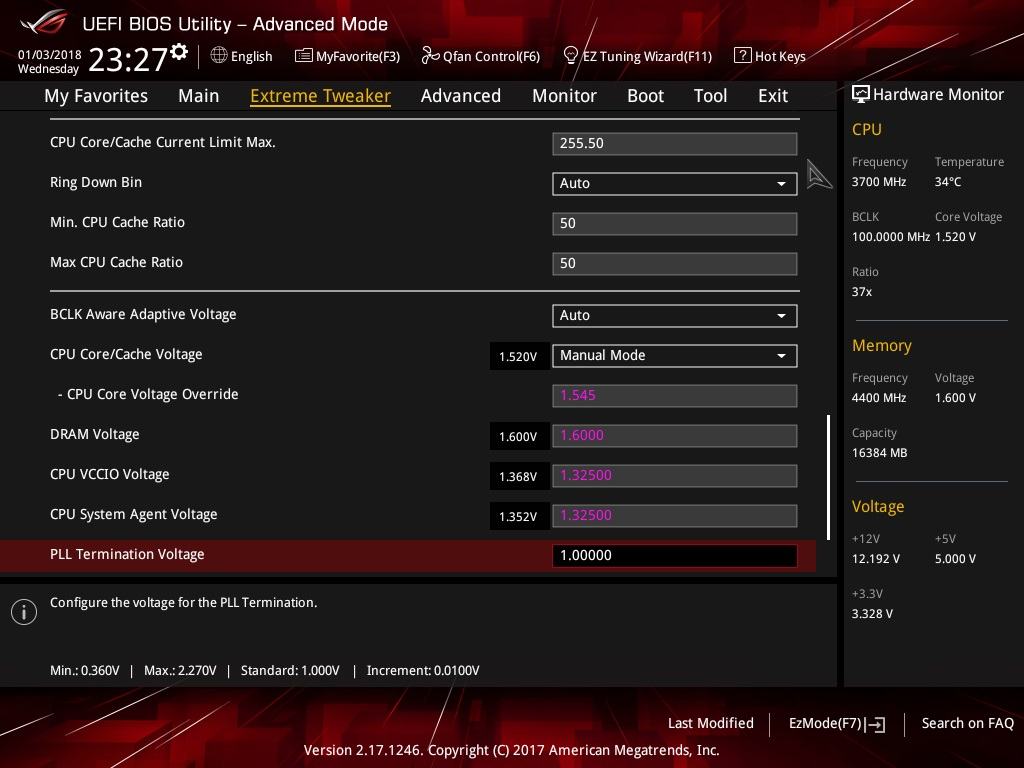The height and width of the screenshot is (768, 1024).
Task: Open Search on FAQ link
Action: pos(967,723)
